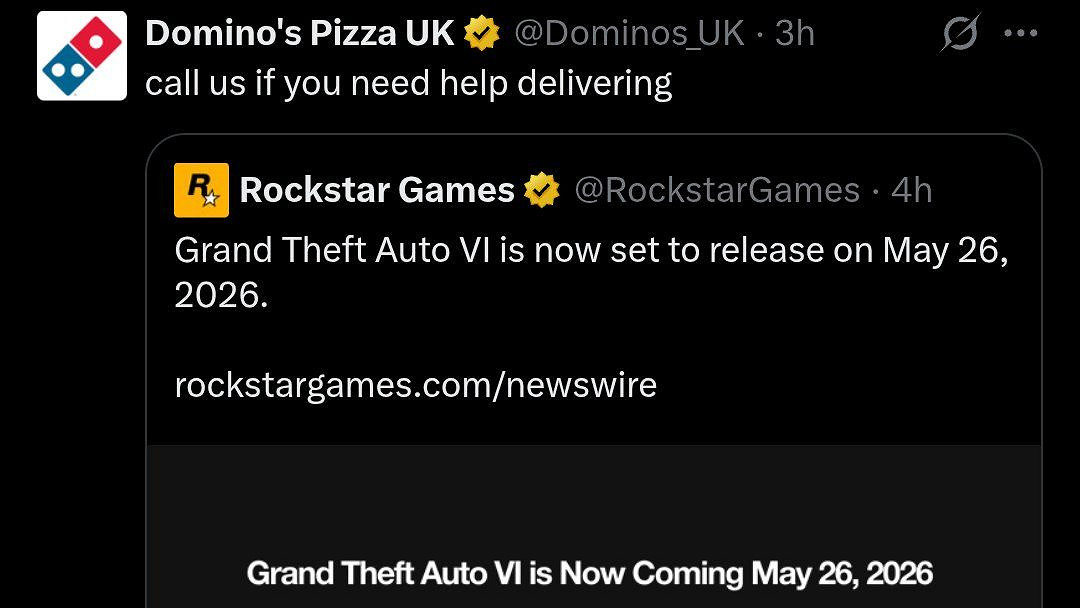1080x608 pixels.
Task: Open the 3h timestamp on Domino's tweet
Action: click(x=794, y=34)
